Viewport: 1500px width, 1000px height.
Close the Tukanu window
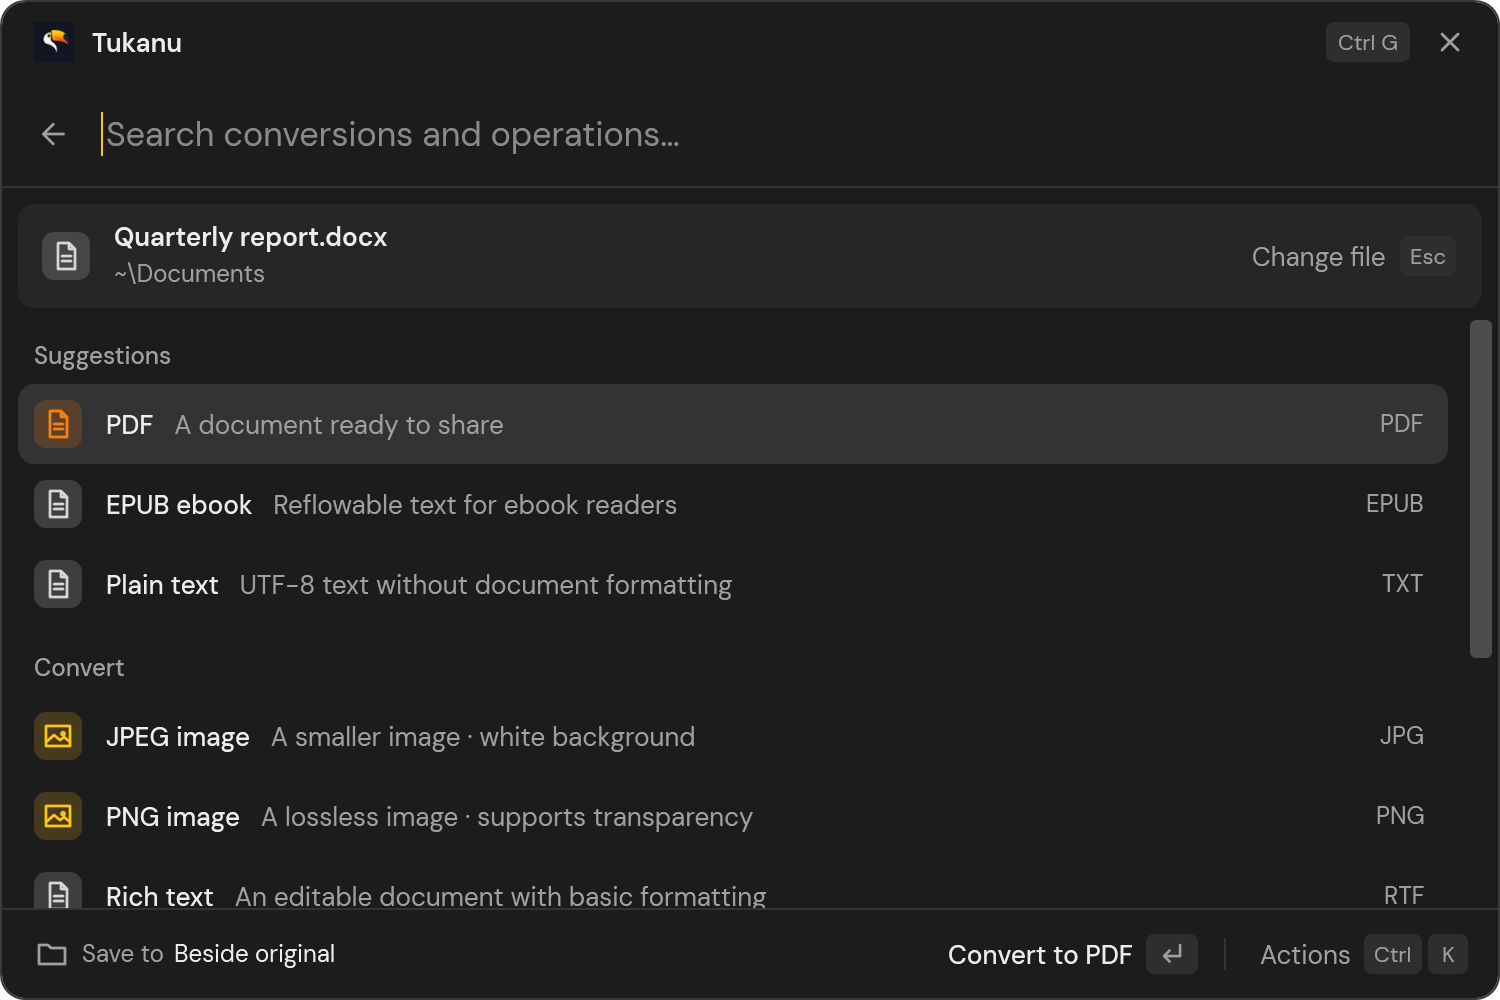tap(1450, 42)
